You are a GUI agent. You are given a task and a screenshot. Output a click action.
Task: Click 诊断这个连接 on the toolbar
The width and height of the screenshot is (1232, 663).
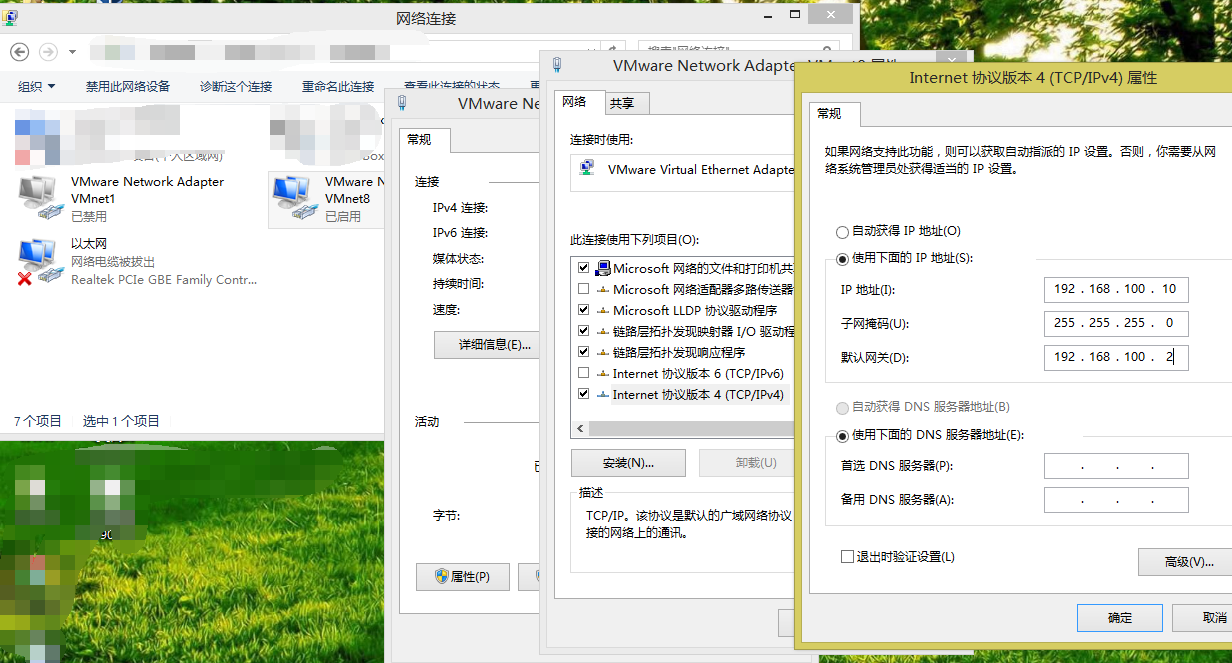click(235, 87)
